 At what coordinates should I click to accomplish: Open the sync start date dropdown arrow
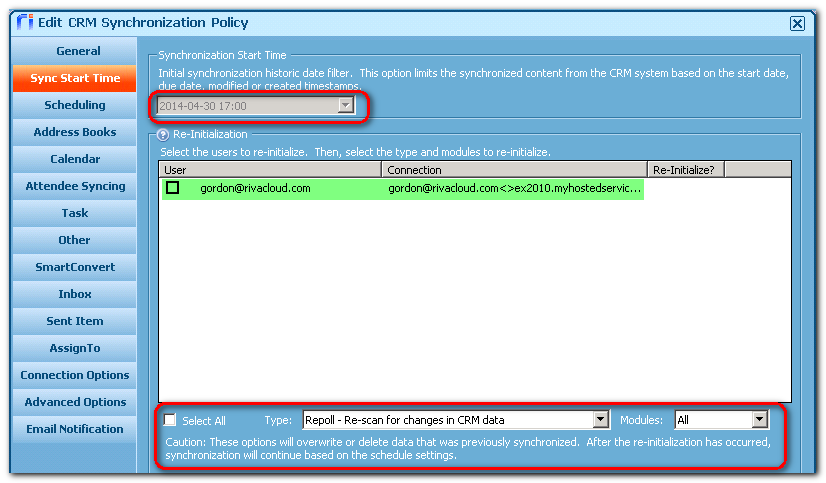tap(345, 105)
